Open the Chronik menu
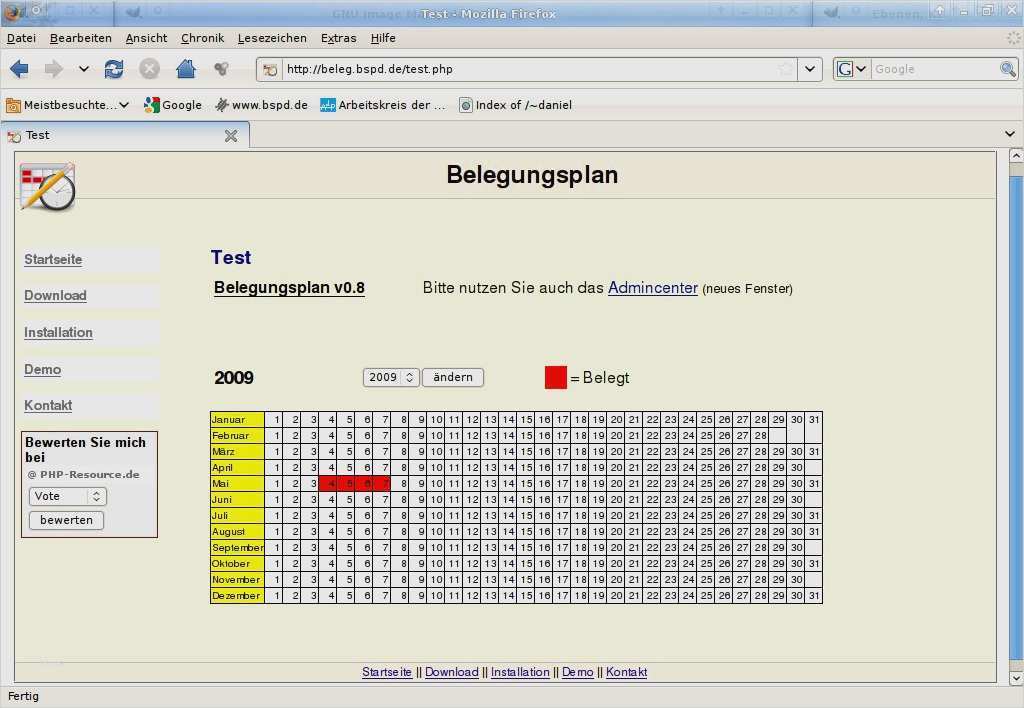This screenshot has width=1024, height=708. tap(202, 38)
